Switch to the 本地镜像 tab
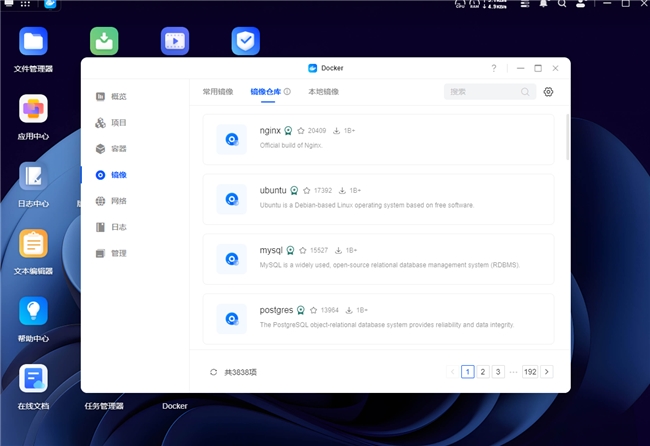This screenshot has width=650, height=446. 324,92
